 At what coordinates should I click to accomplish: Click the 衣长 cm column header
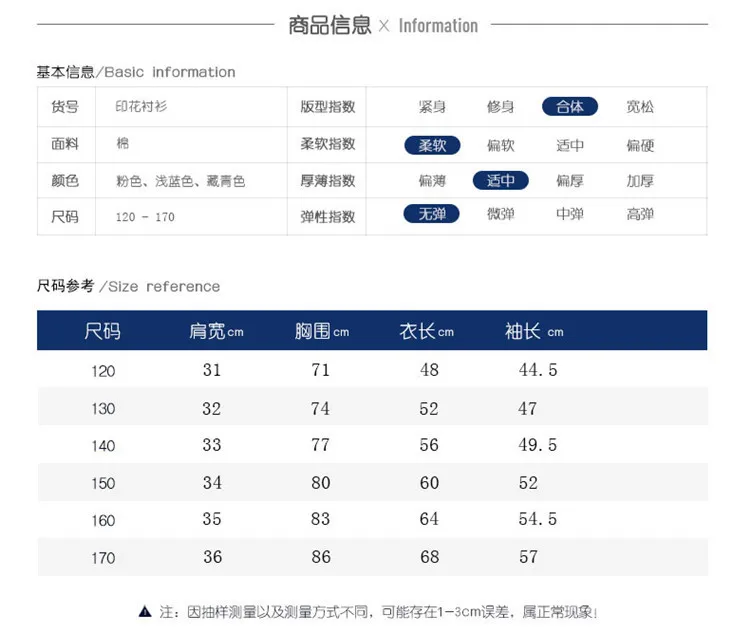[x=427, y=331]
